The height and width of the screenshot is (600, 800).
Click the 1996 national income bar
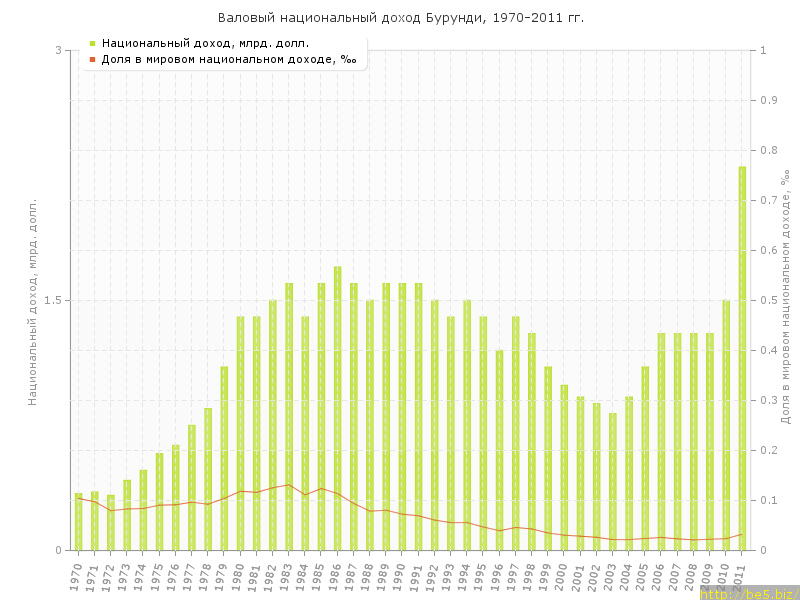499,450
